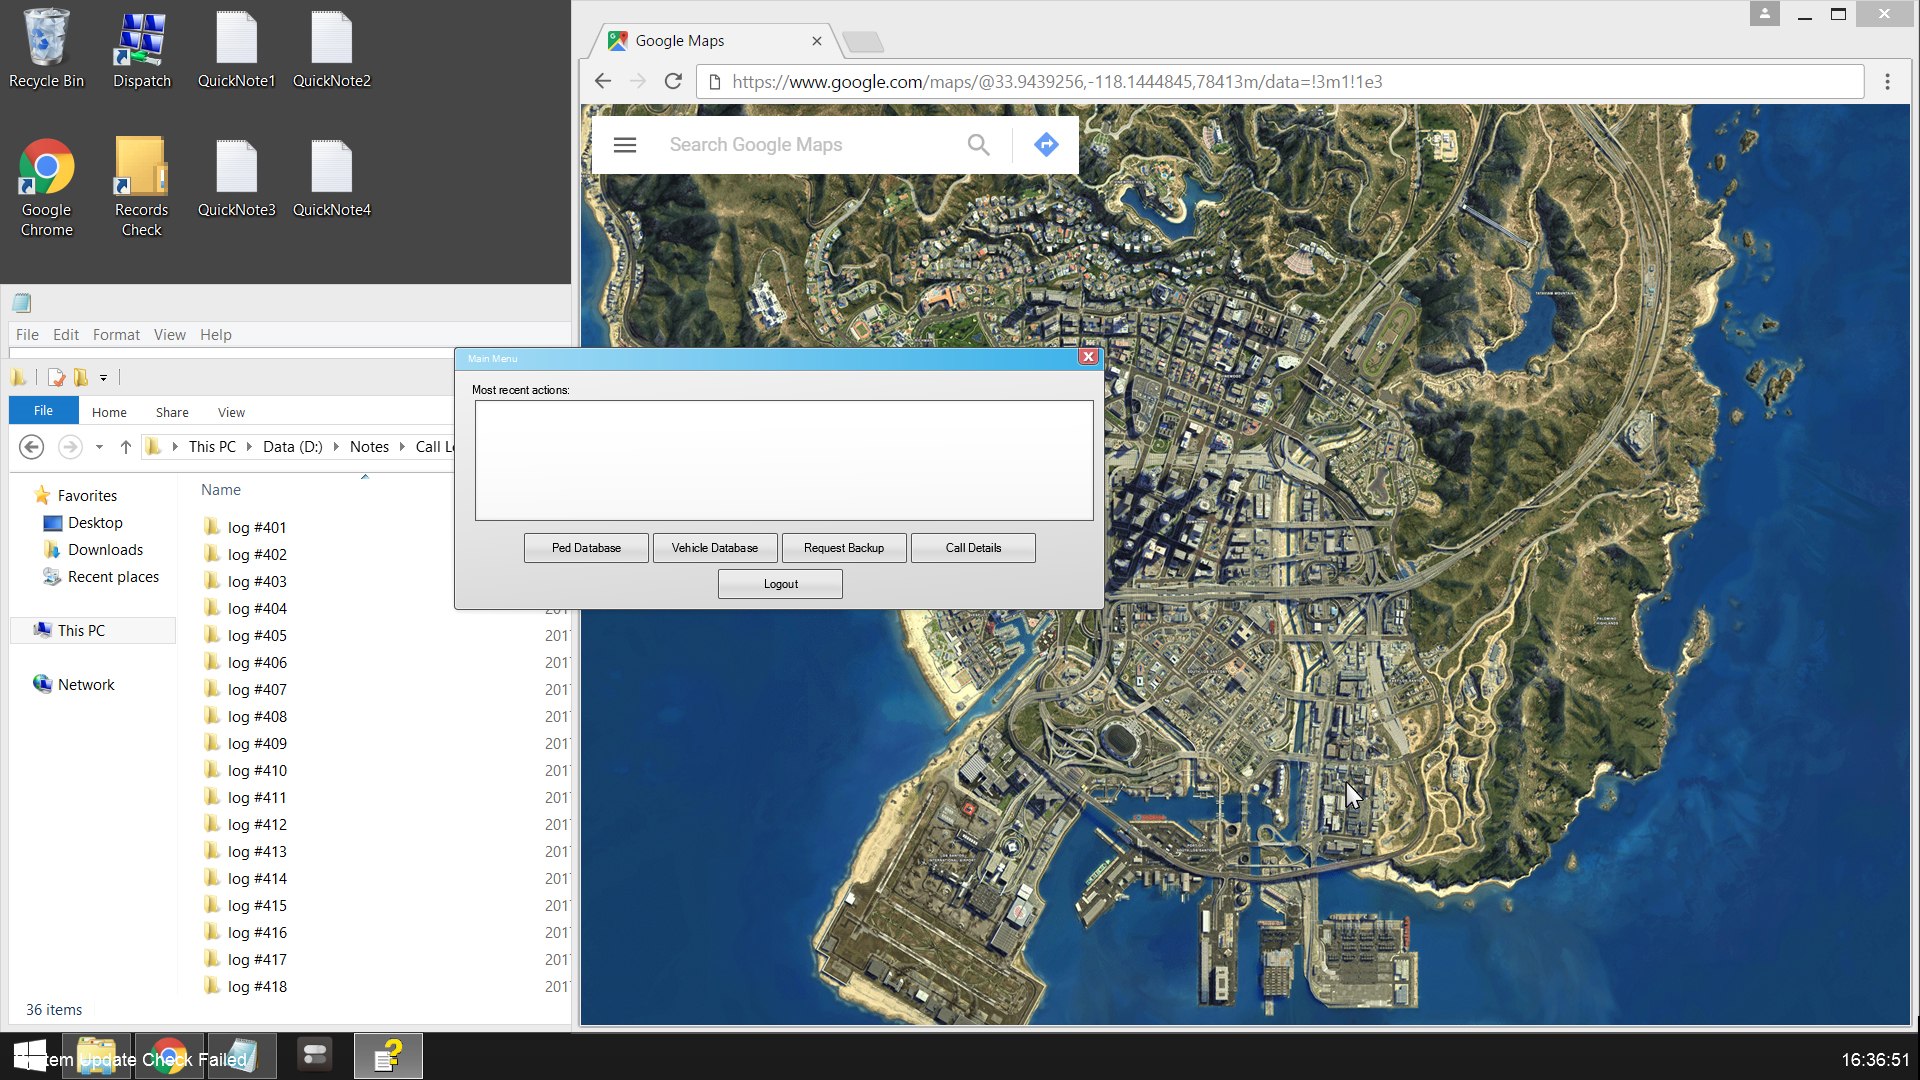Image resolution: width=1920 pixels, height=1080 pixels.
Task: Expand the Quick Access Toolbar customize dropdown
Action: coord(103,378)
